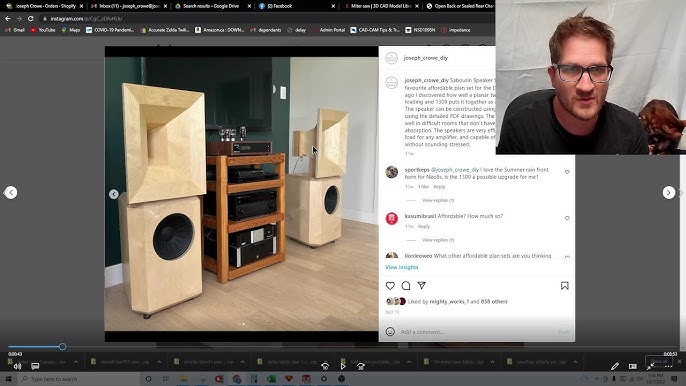This screenshot has height=386, width=686.
Task: Like kasumibrasil's comment with its heart
Action: click(567, 218)
